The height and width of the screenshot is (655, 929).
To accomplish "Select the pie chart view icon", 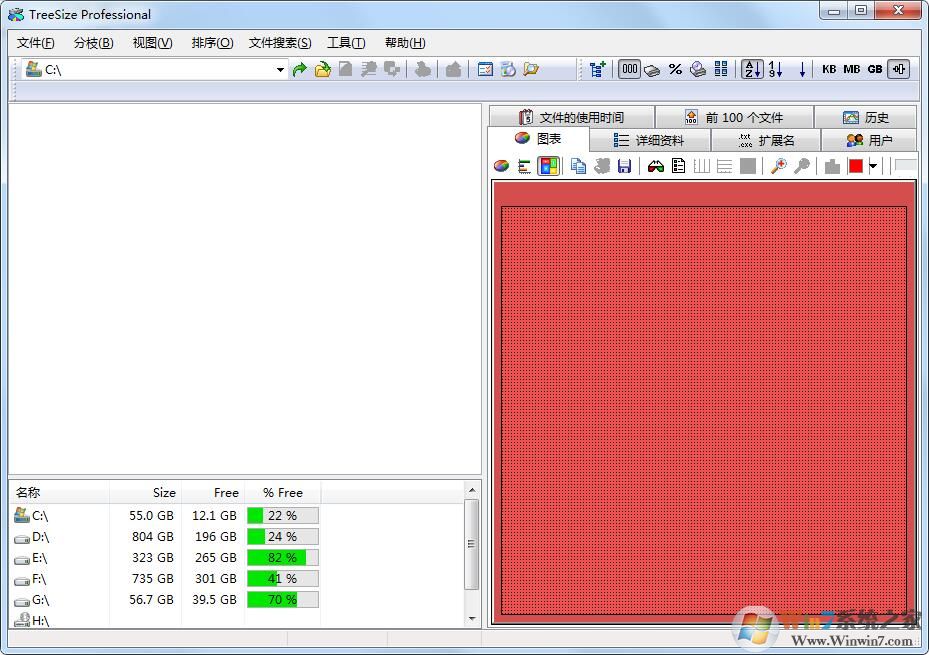I will [501, 166].
